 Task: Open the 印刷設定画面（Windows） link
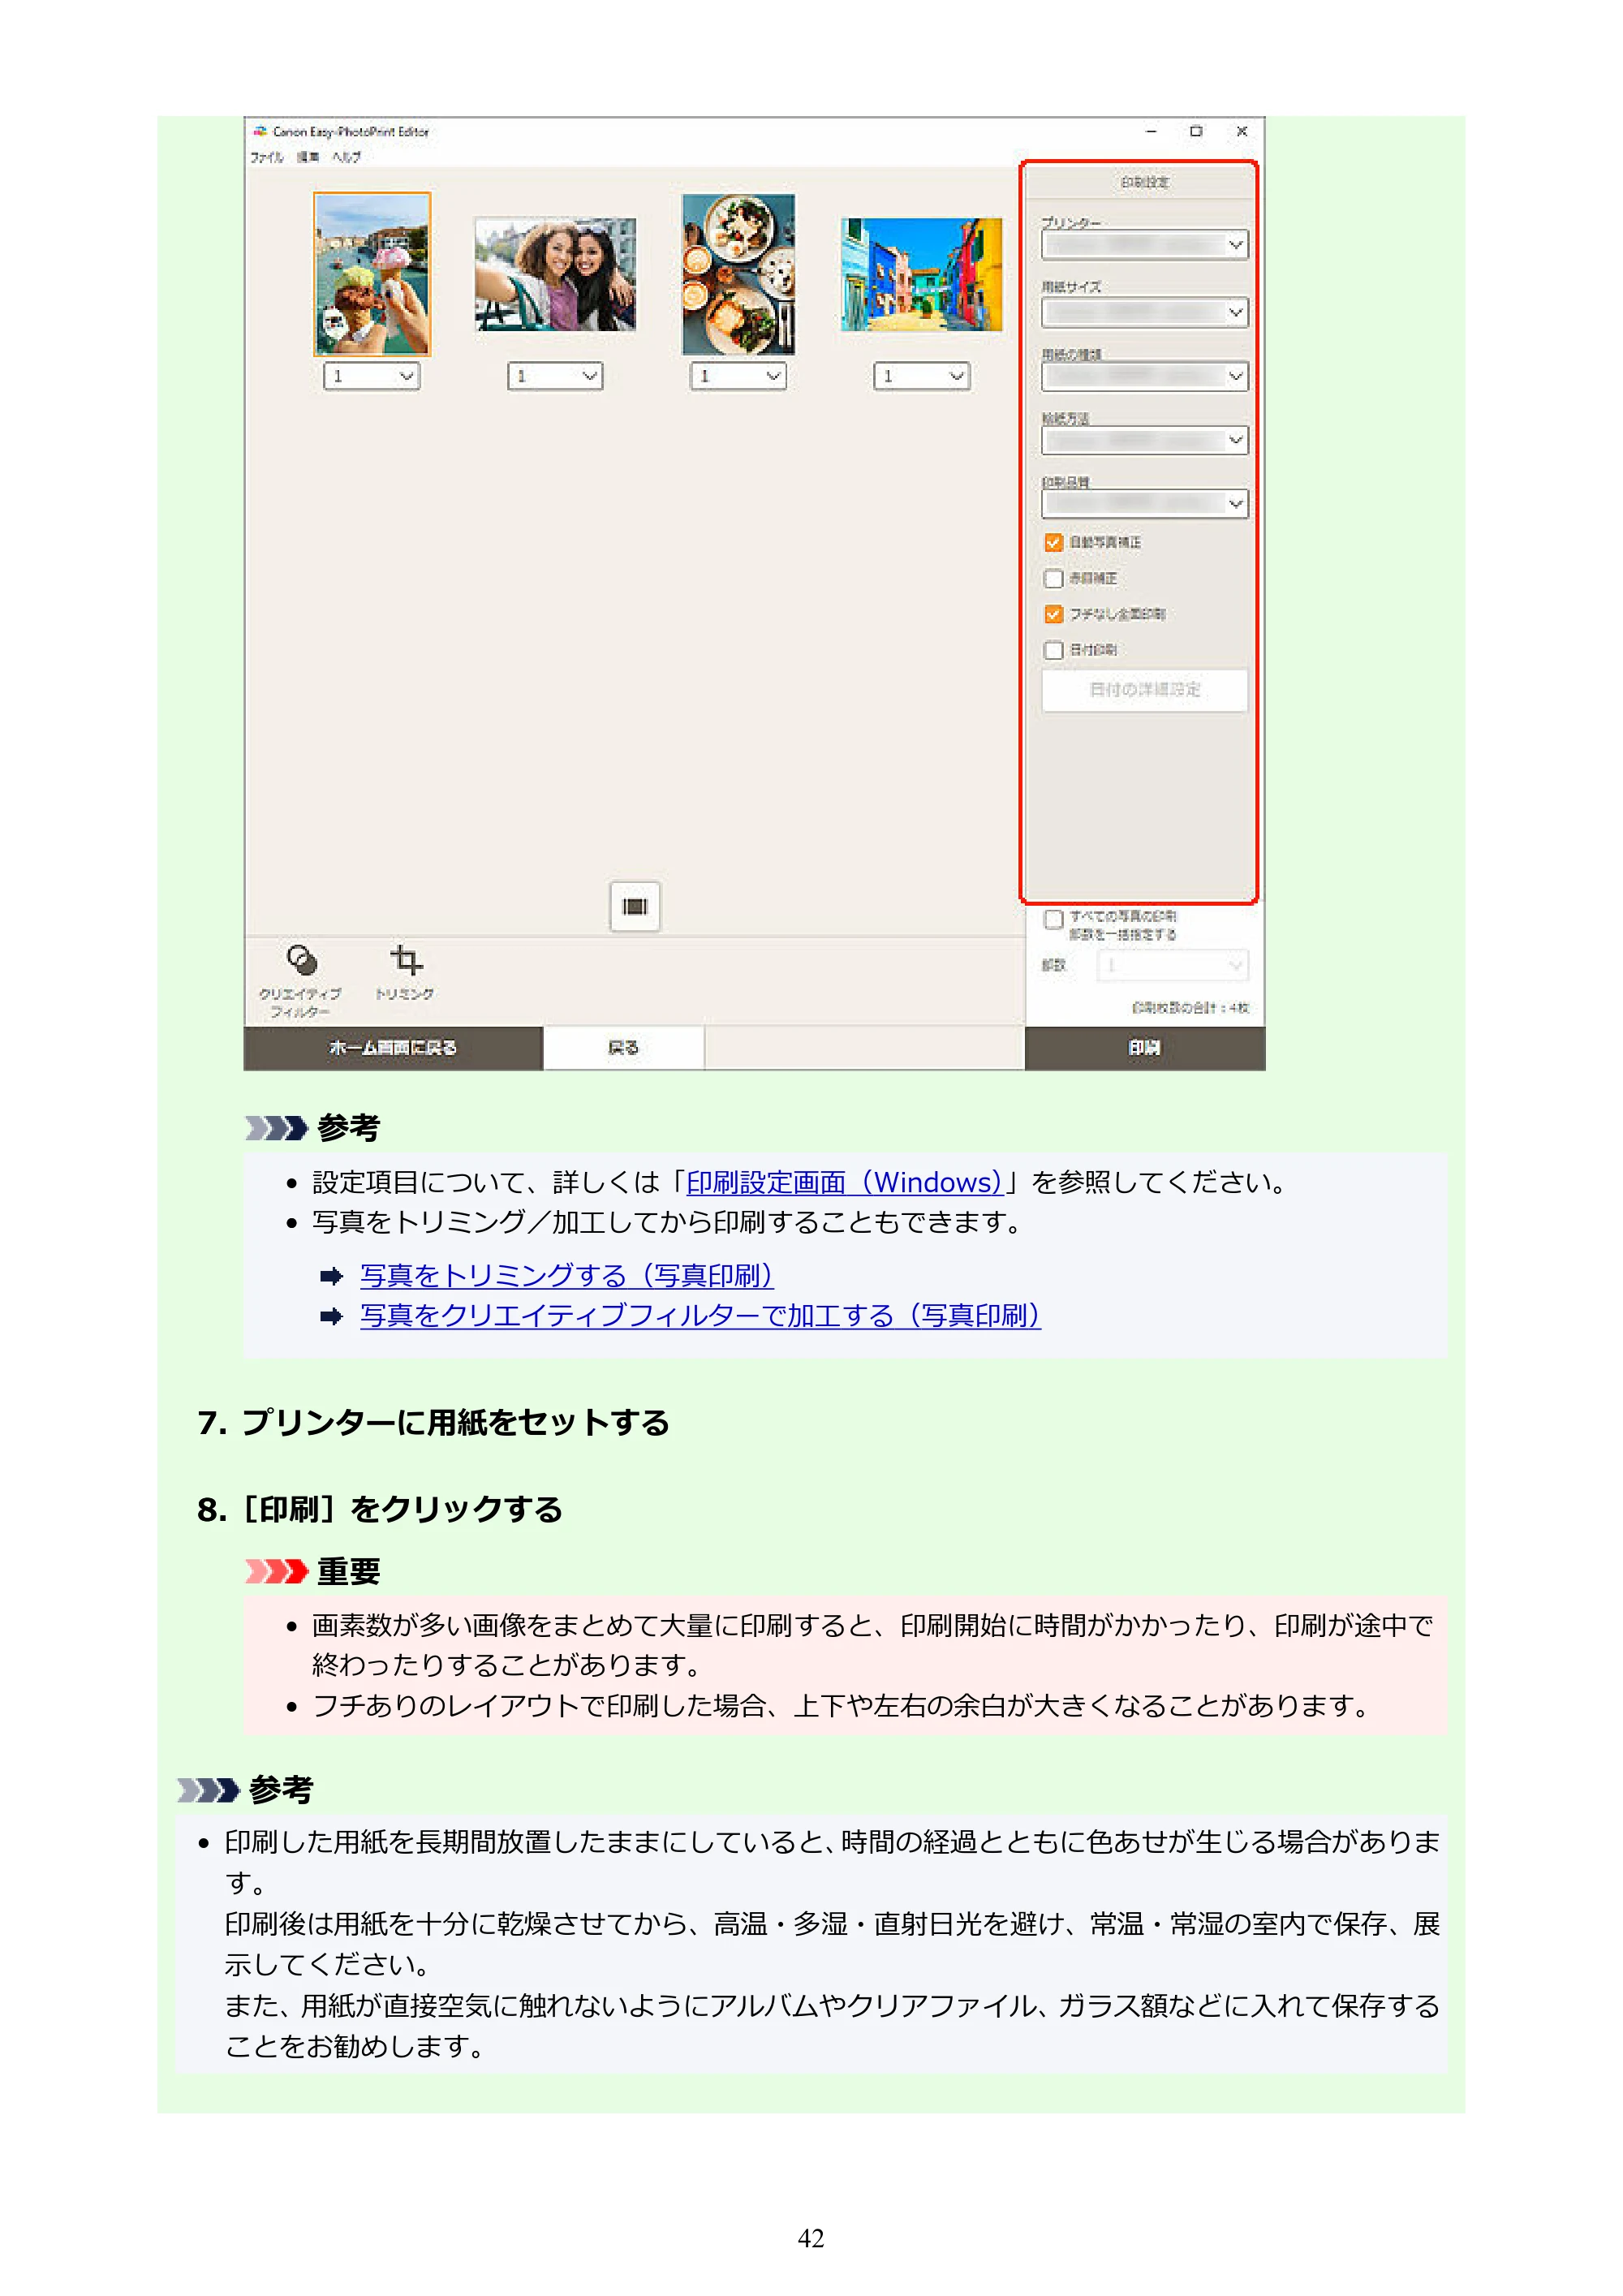(x=844, y=1182)
